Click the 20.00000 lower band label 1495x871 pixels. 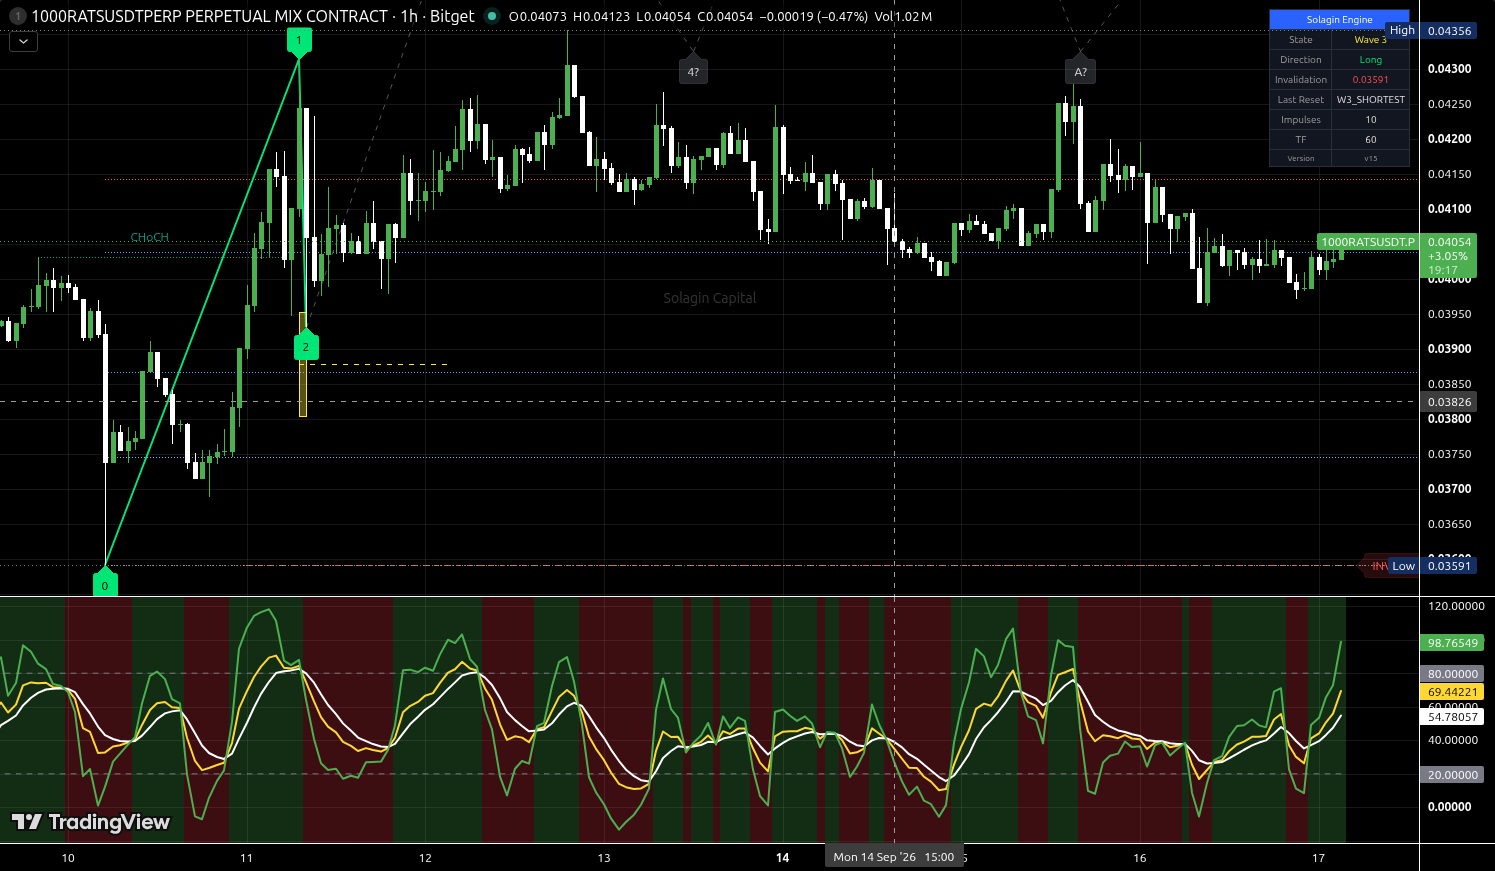[1452, 775]
